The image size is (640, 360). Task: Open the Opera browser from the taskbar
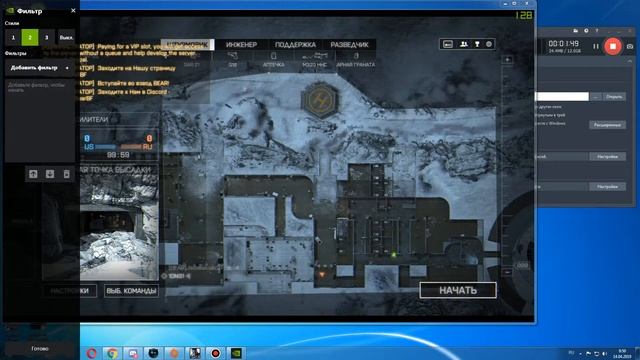[91, 353]
